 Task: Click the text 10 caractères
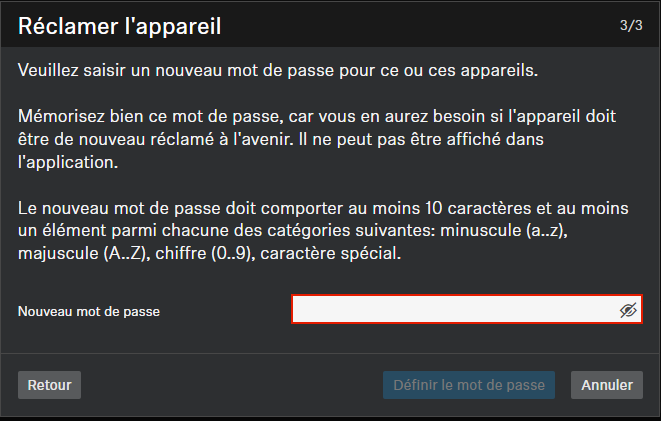(x=478, y=208)
